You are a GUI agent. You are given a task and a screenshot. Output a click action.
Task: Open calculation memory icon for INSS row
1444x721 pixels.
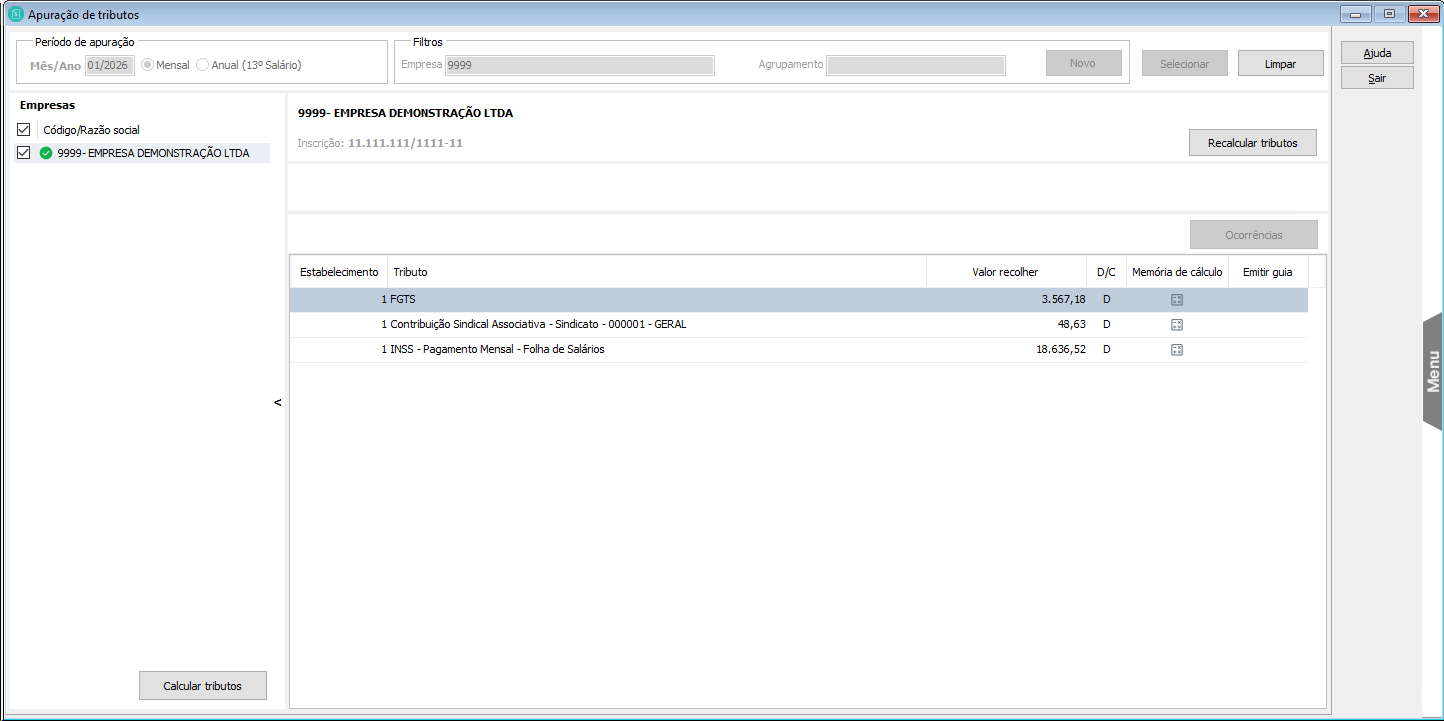(x=1176, y=350)
